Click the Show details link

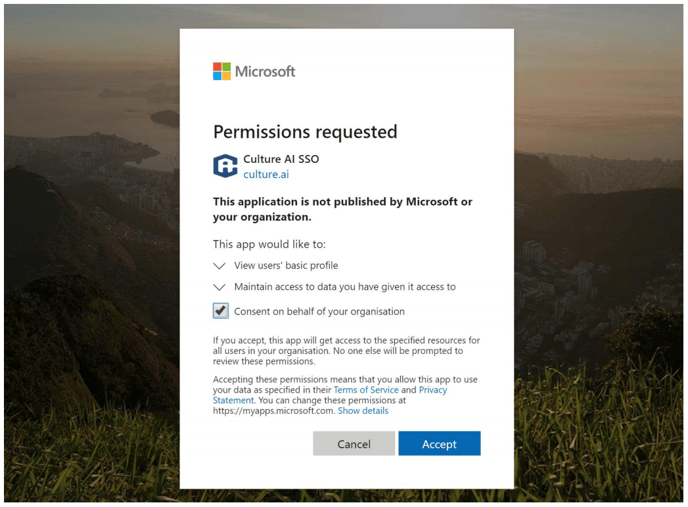[x=363, y=411]
